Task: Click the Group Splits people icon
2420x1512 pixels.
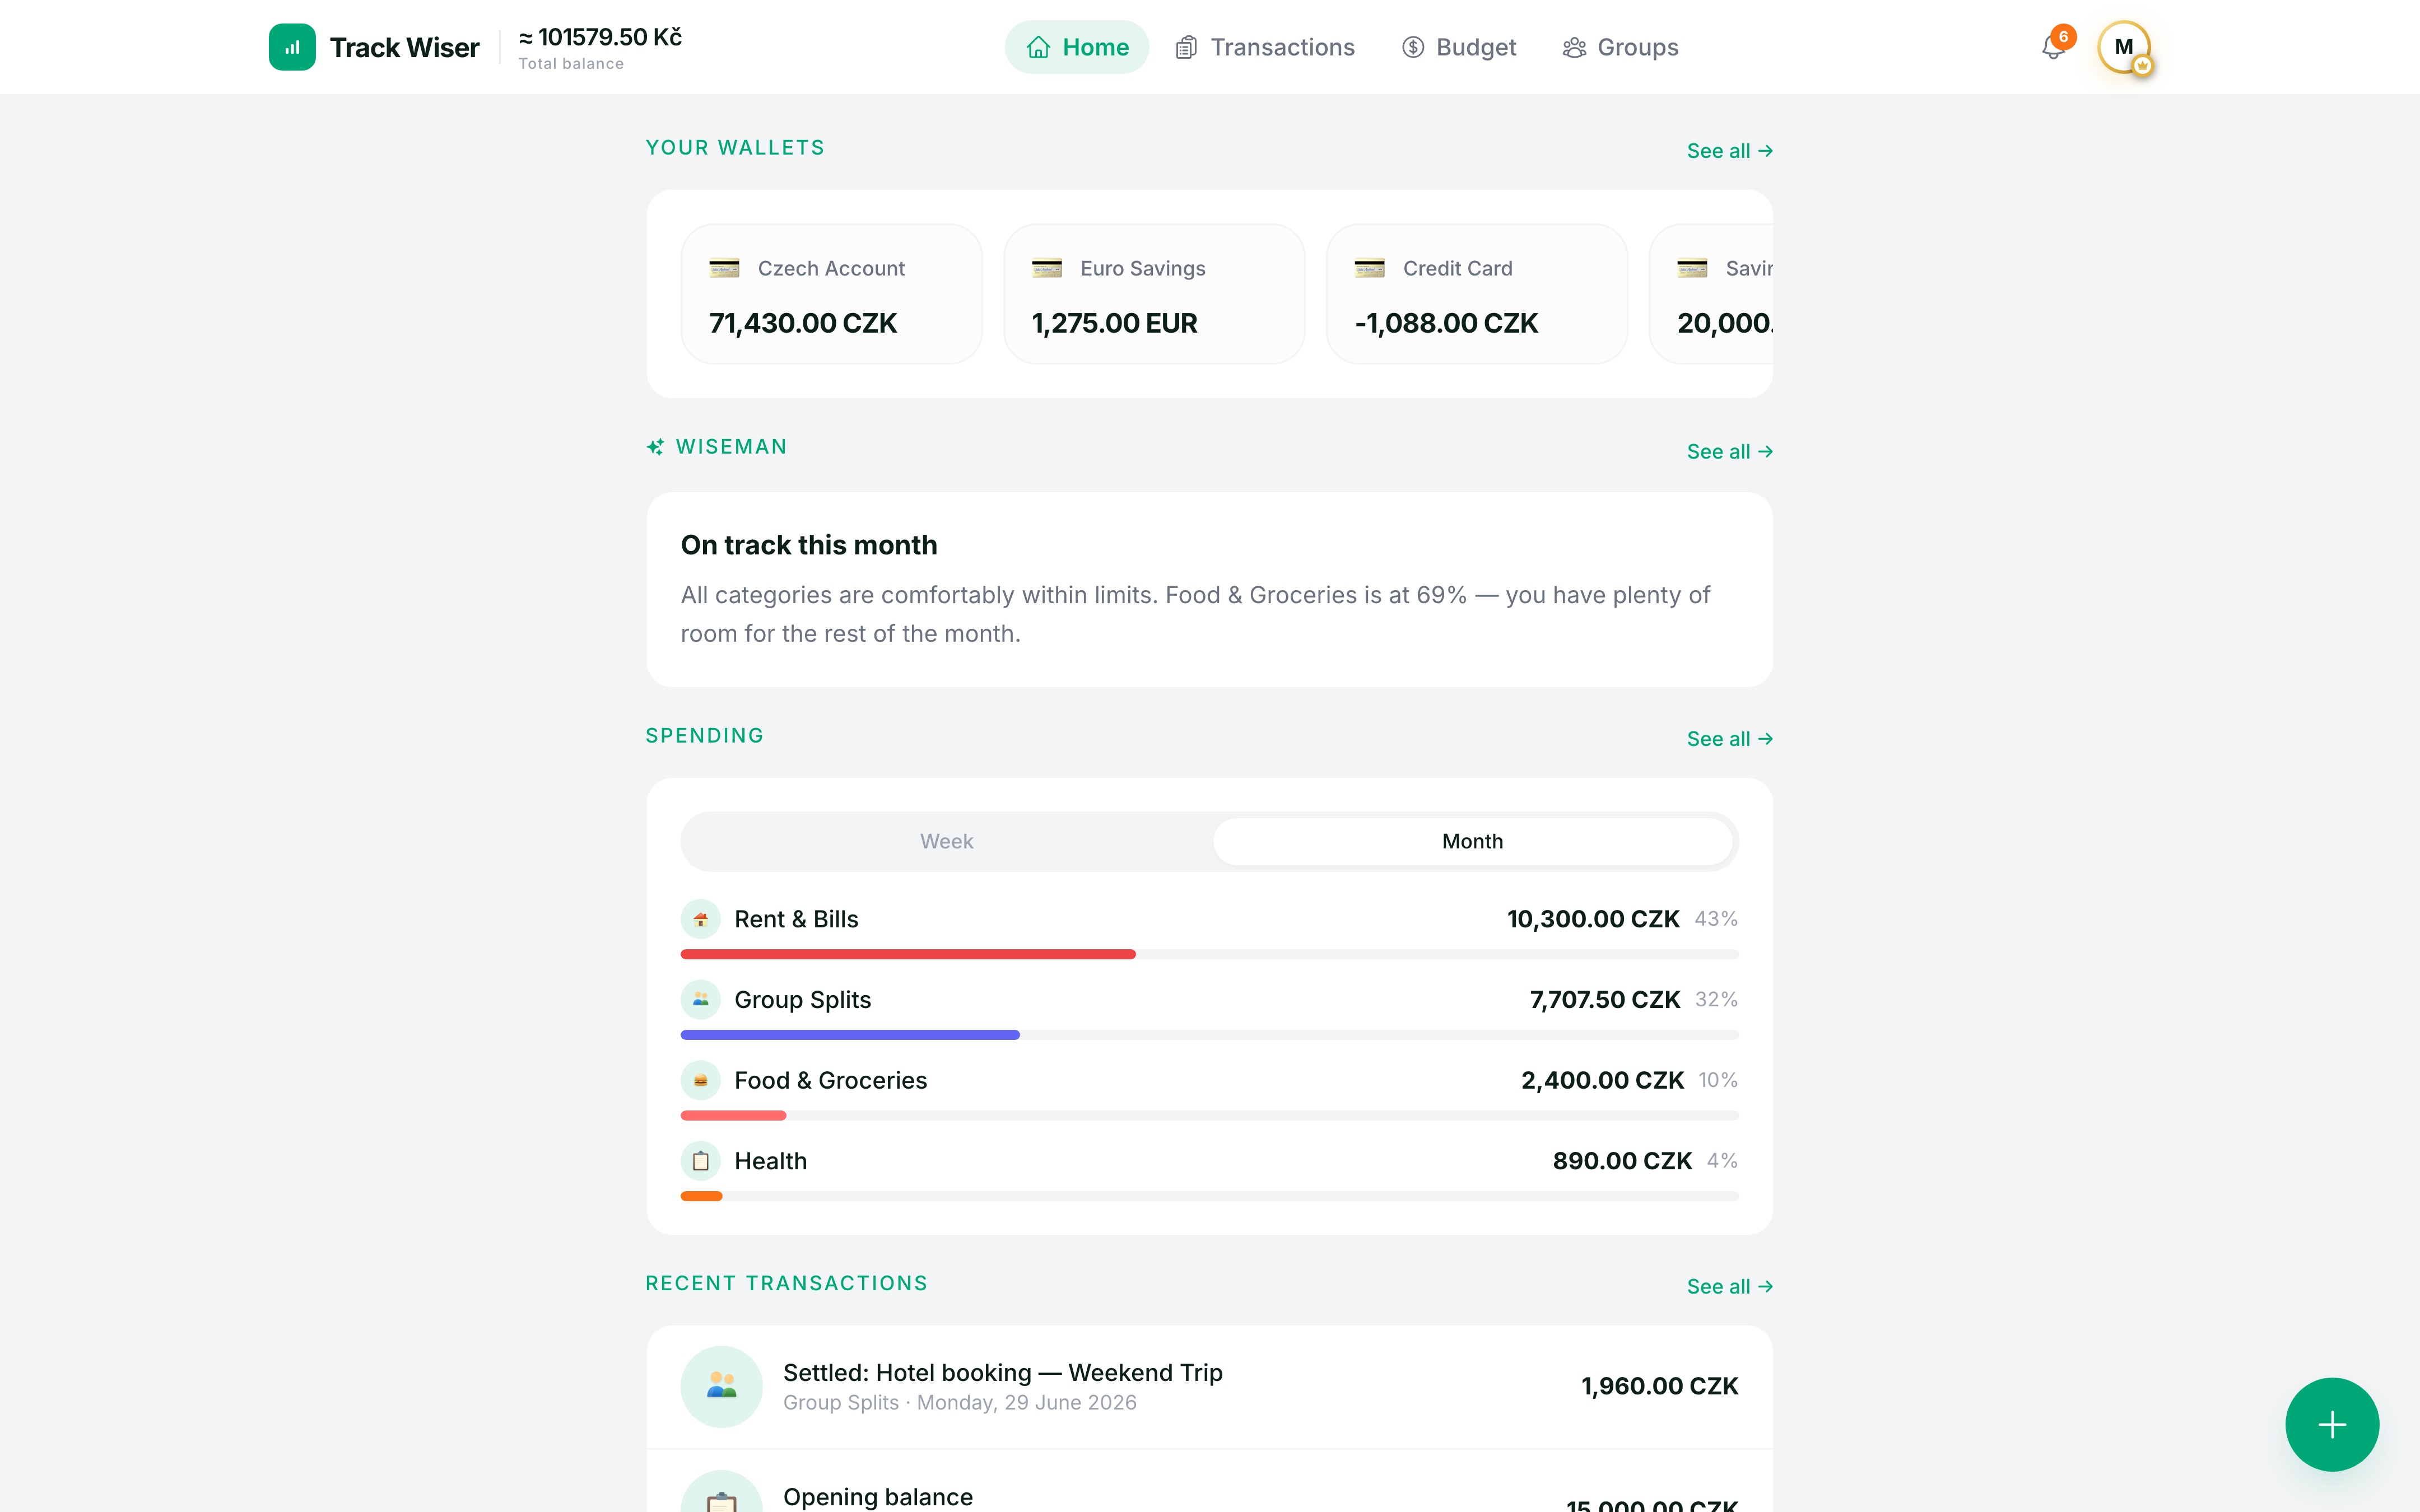Action: tap(701, 1000)
